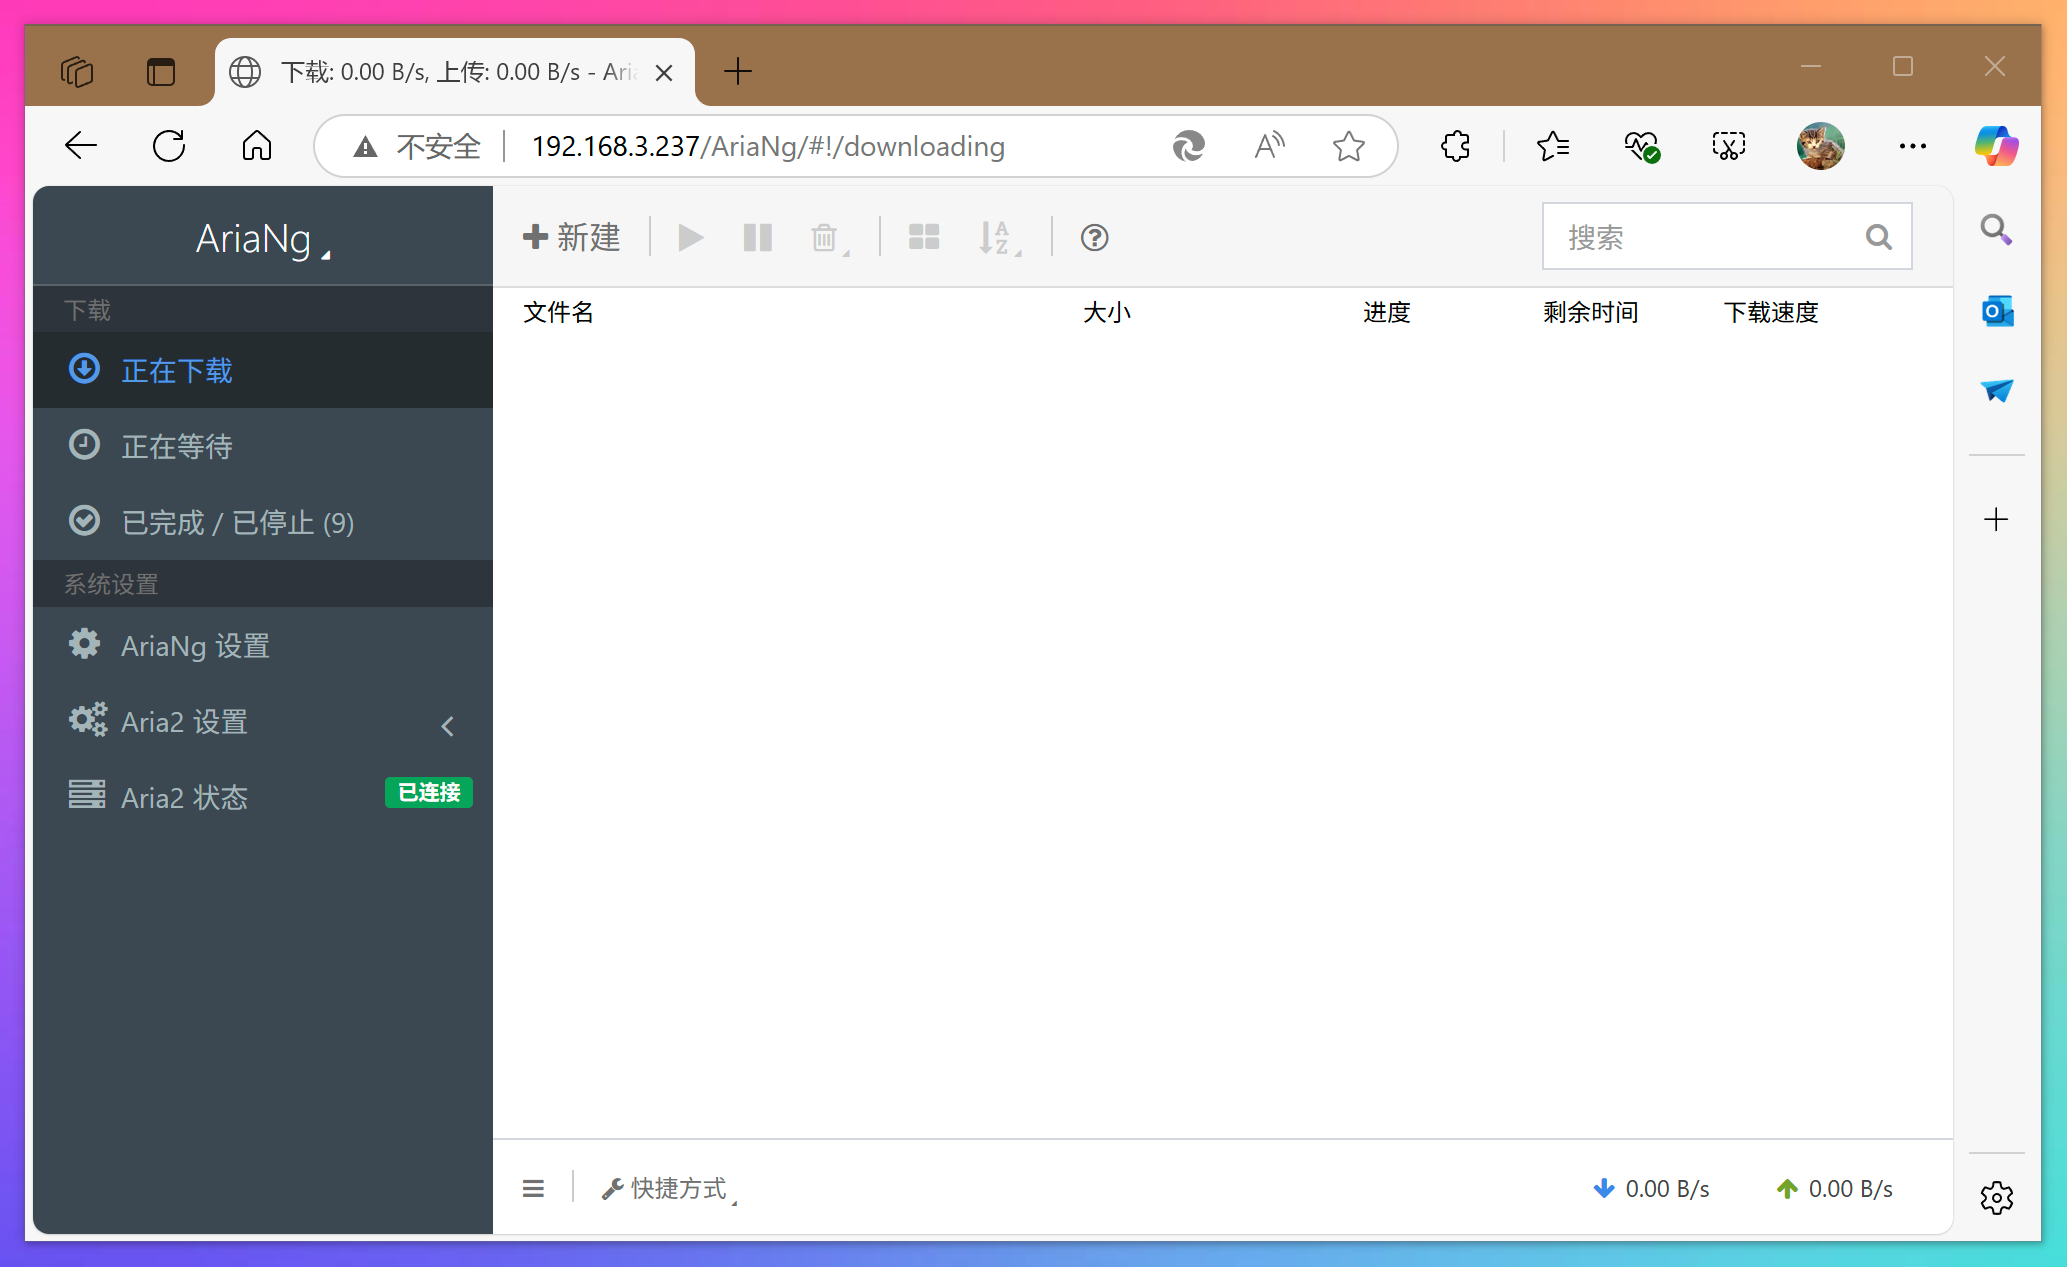Click the batch selection grid icon
Image resolution: width=2067 pixels, height=1267 pixels.
(x=923, y=237)
